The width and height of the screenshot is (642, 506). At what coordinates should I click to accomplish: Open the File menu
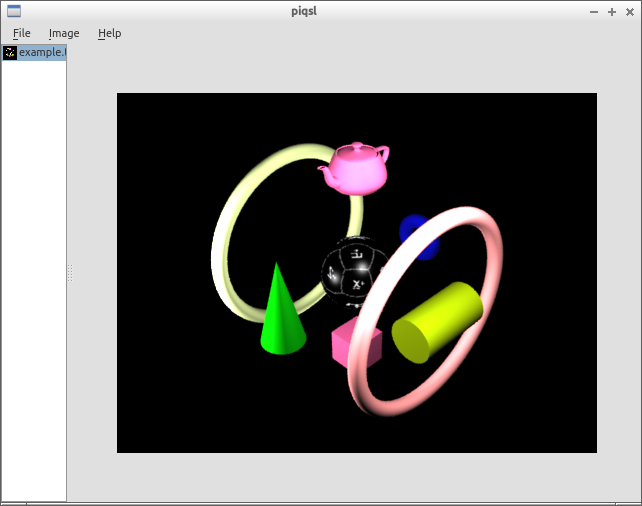pos(22,33)
